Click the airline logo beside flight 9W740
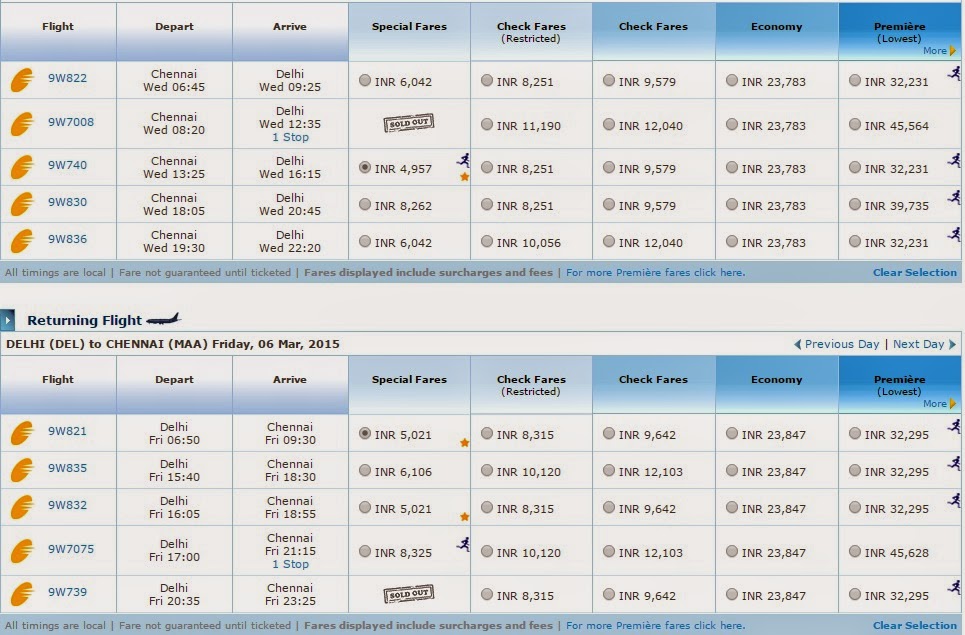The image size is (965, 635). point(22,167)
